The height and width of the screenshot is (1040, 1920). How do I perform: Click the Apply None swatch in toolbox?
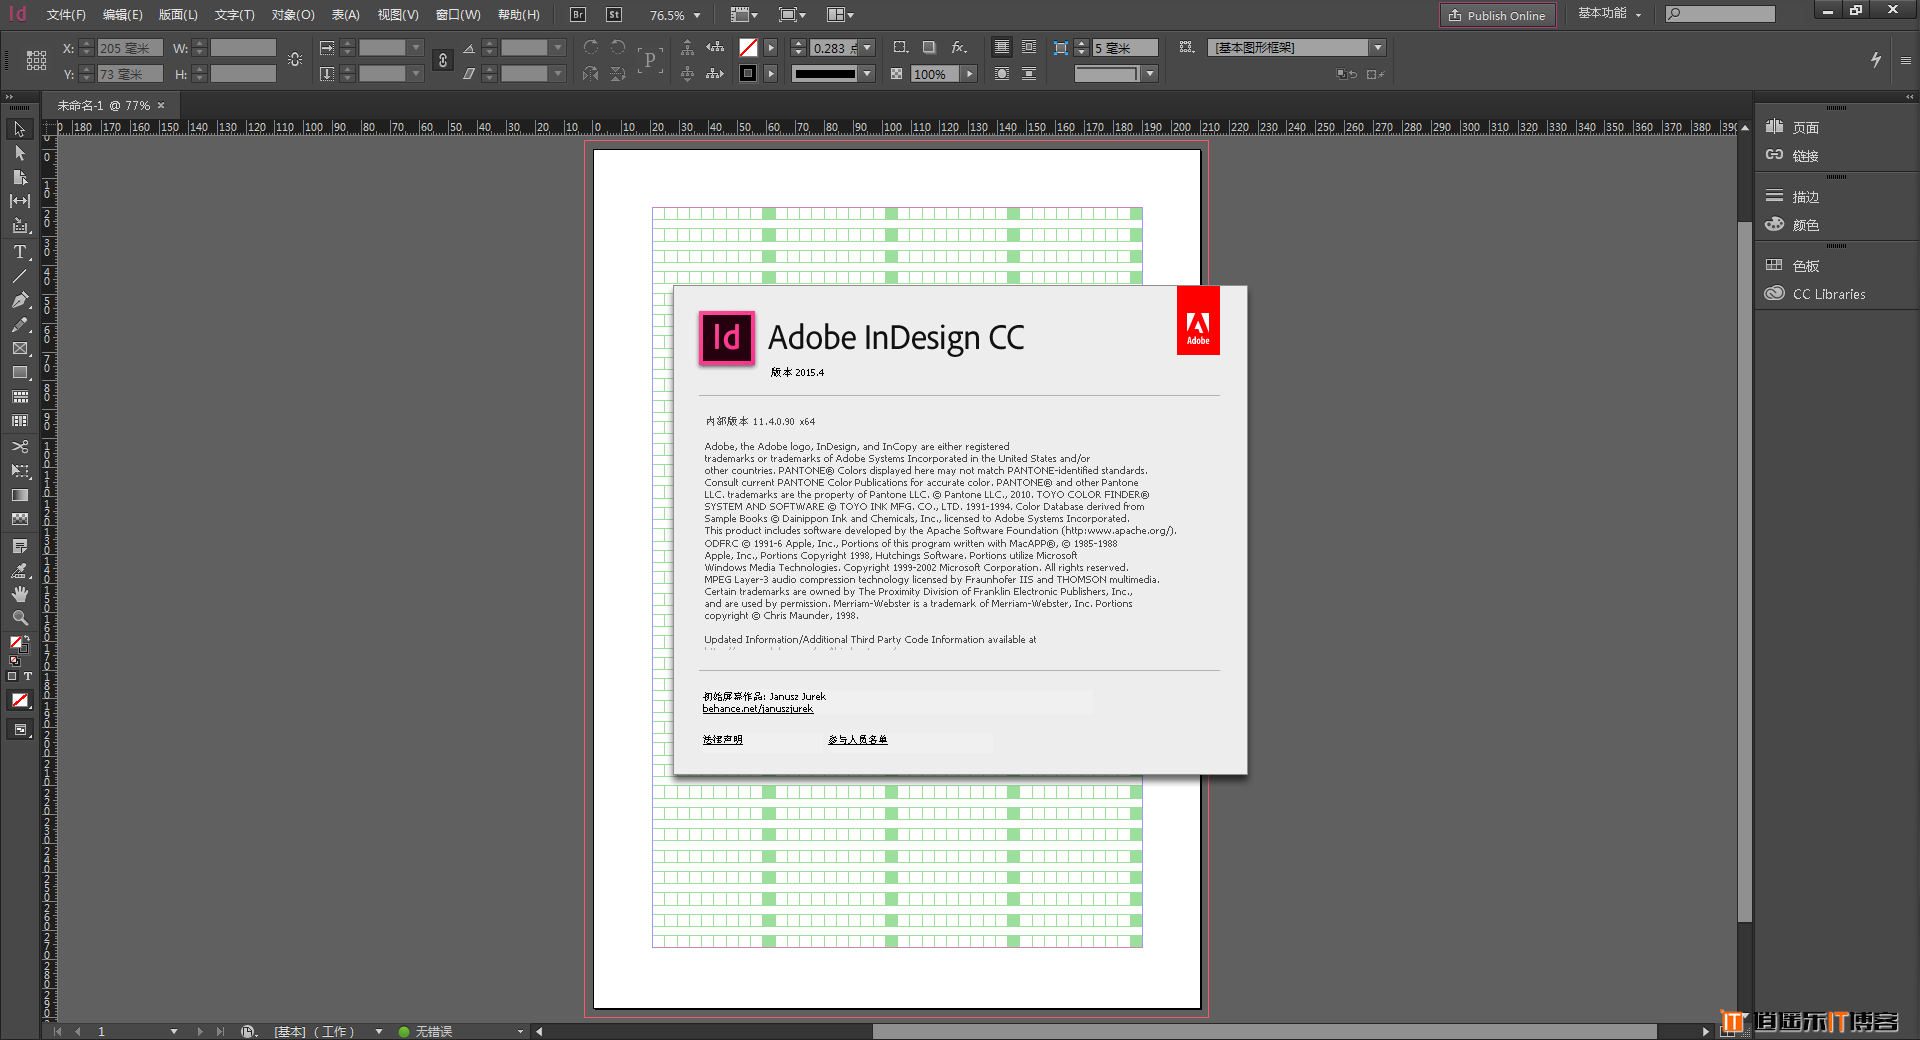20,701
